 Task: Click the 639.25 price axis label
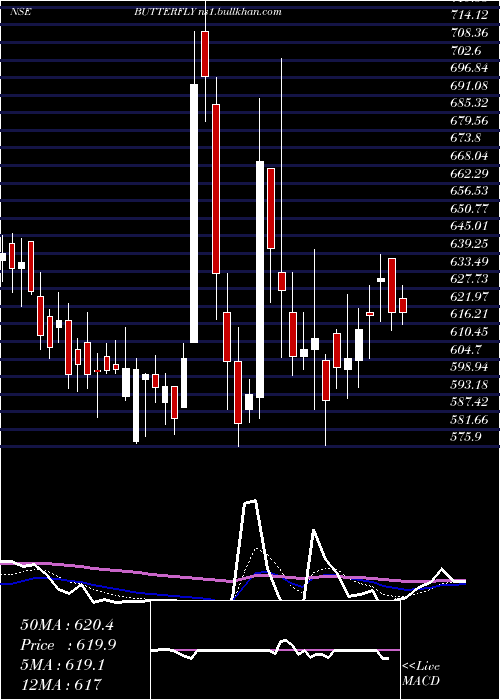pyautogui.click(x=468, y=244)
